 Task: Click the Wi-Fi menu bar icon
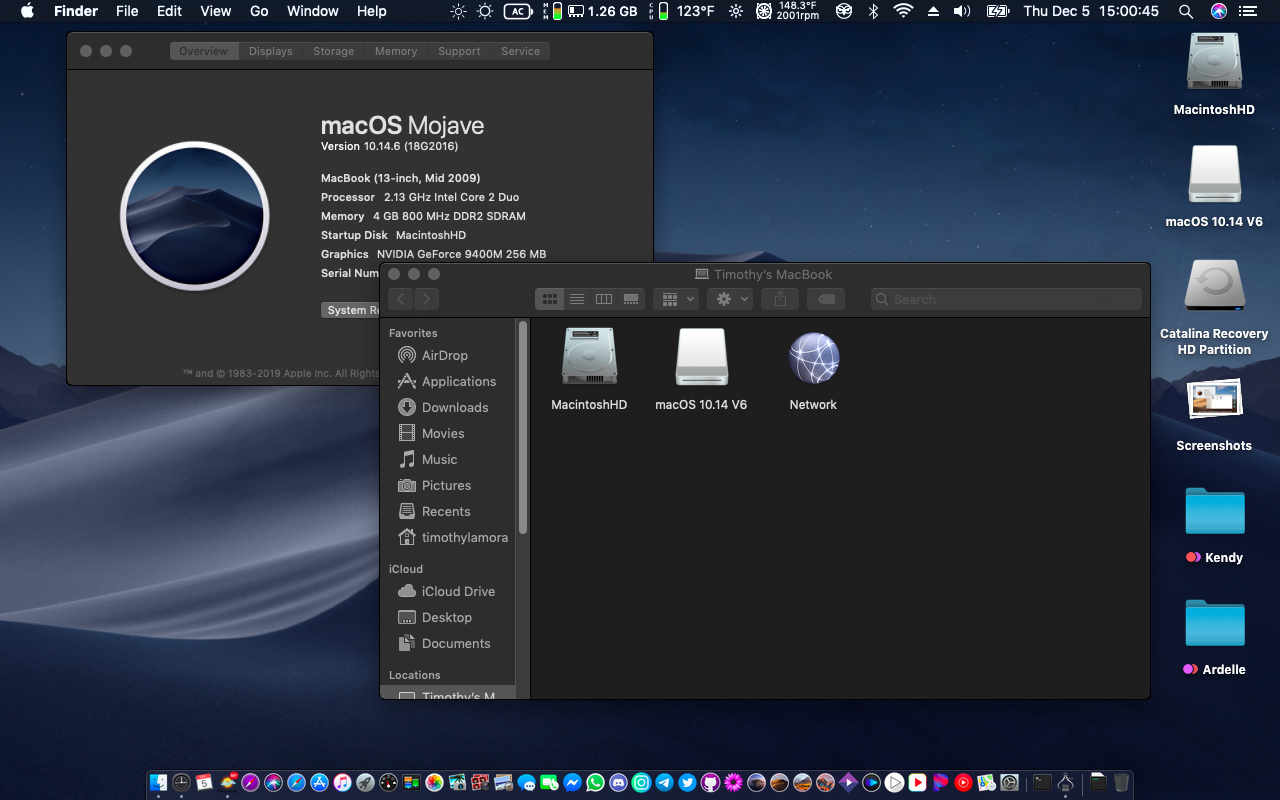(x=903, y=11)
